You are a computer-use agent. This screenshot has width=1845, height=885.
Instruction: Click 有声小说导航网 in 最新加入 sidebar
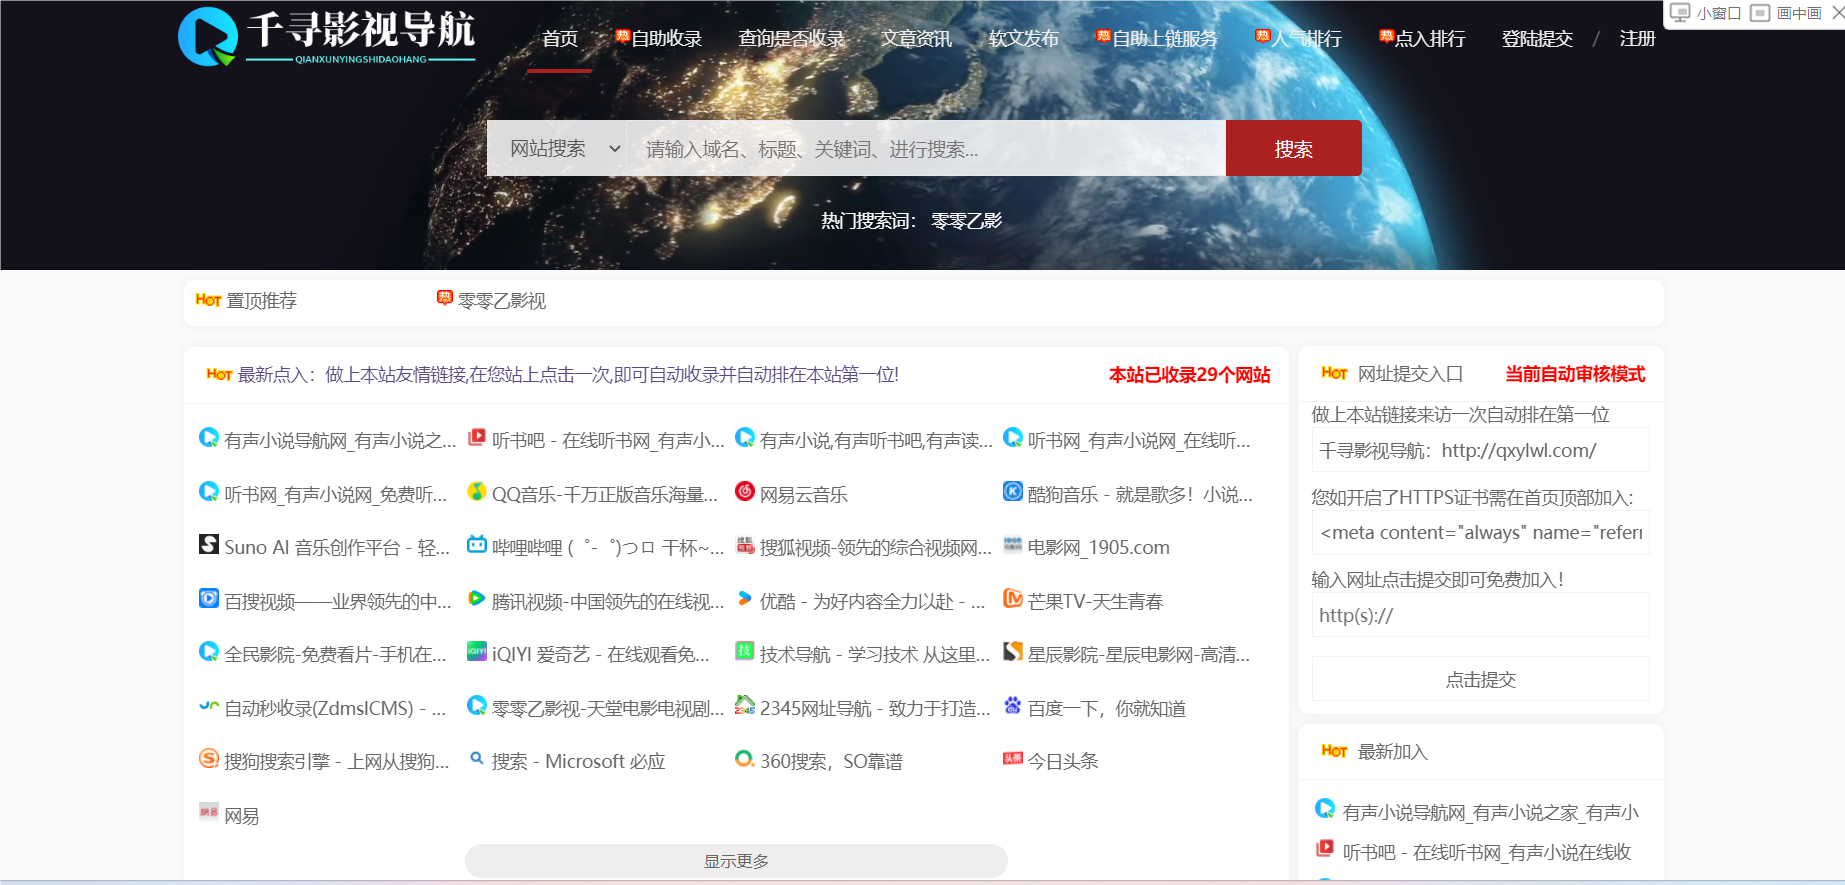pos(1490,812)
